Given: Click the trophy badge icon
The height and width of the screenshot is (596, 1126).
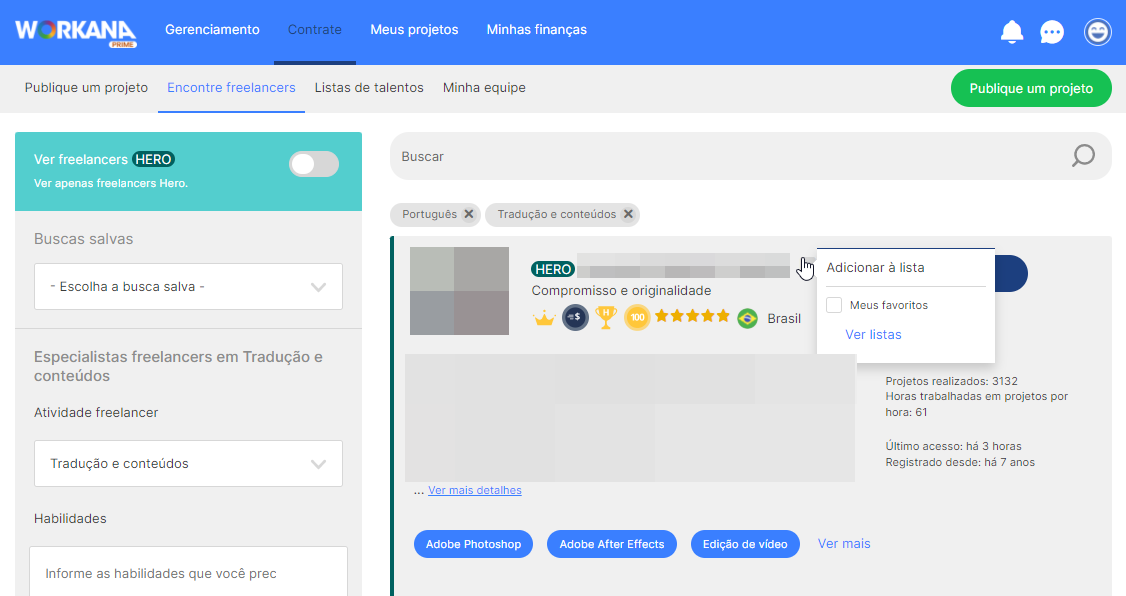Looking at the screenshot, I should click(x=606, y=317).
